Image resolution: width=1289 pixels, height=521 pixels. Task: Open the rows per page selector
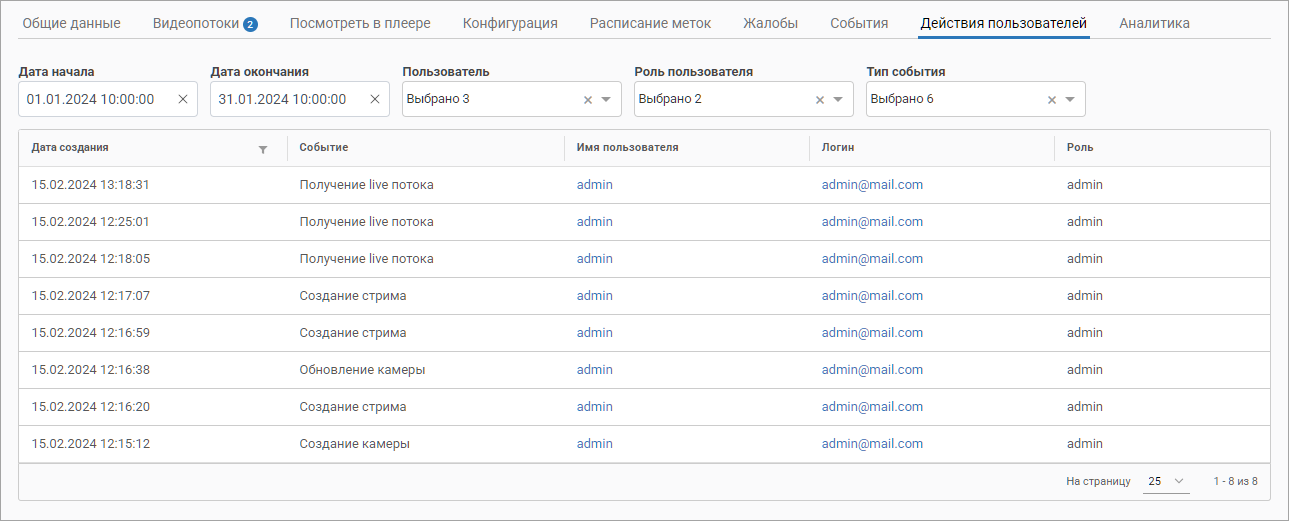pyautogui.click(x=1166, y=481)
